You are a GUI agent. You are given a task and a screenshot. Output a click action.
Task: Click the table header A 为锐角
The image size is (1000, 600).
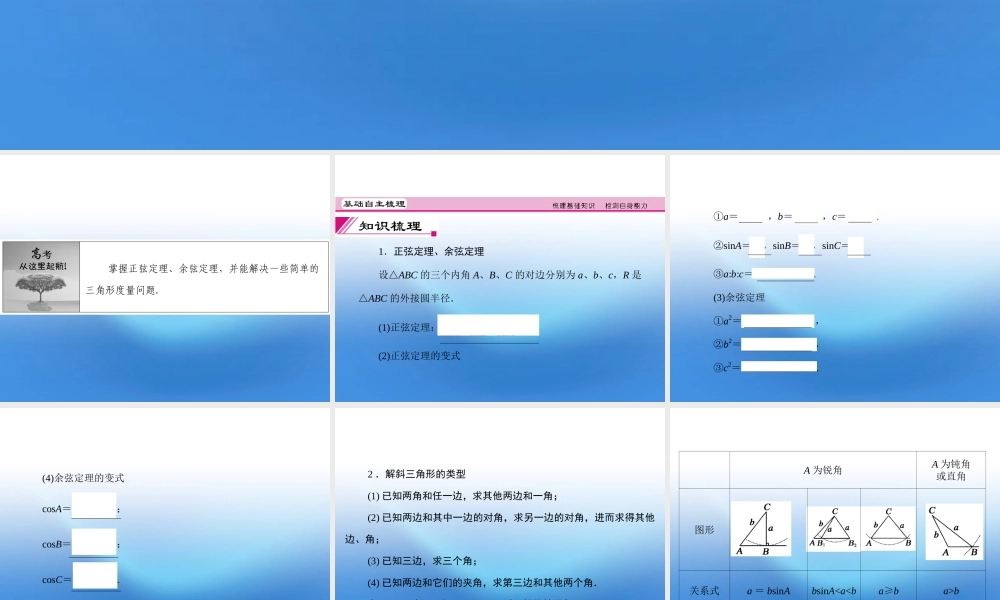click(x=822, y=471)
